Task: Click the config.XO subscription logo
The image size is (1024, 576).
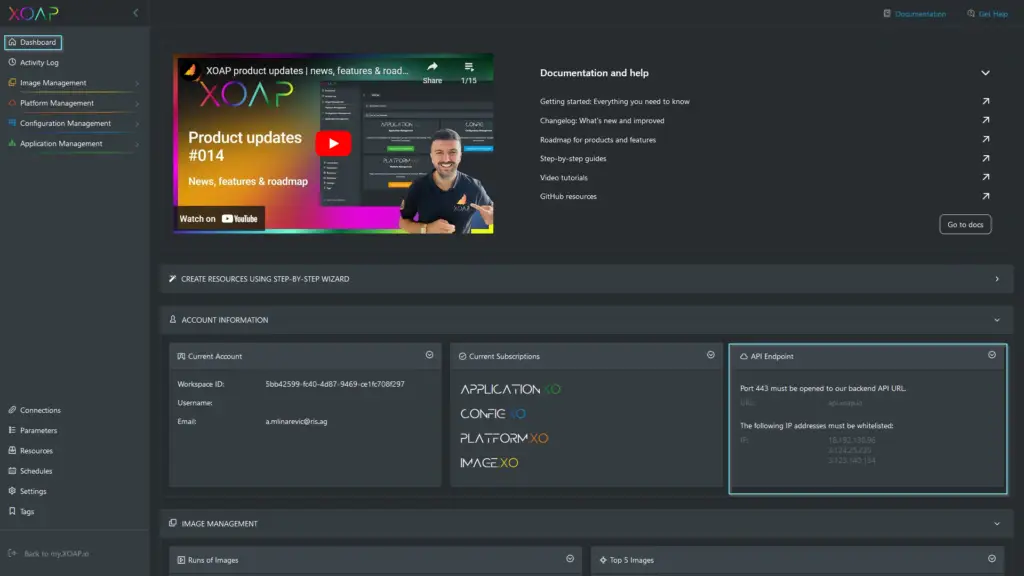Action: [492, 414]
